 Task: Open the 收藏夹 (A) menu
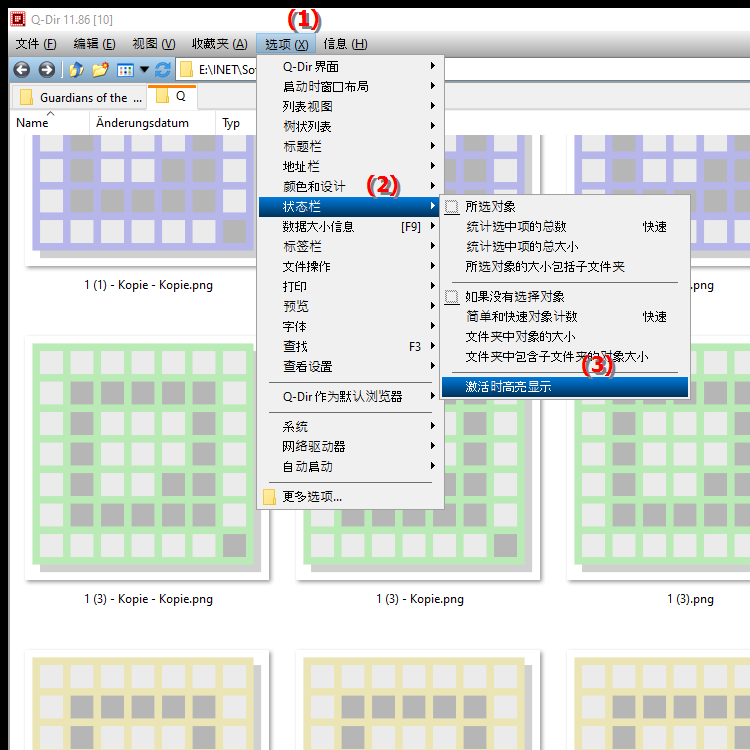click(x=220, y=44)
